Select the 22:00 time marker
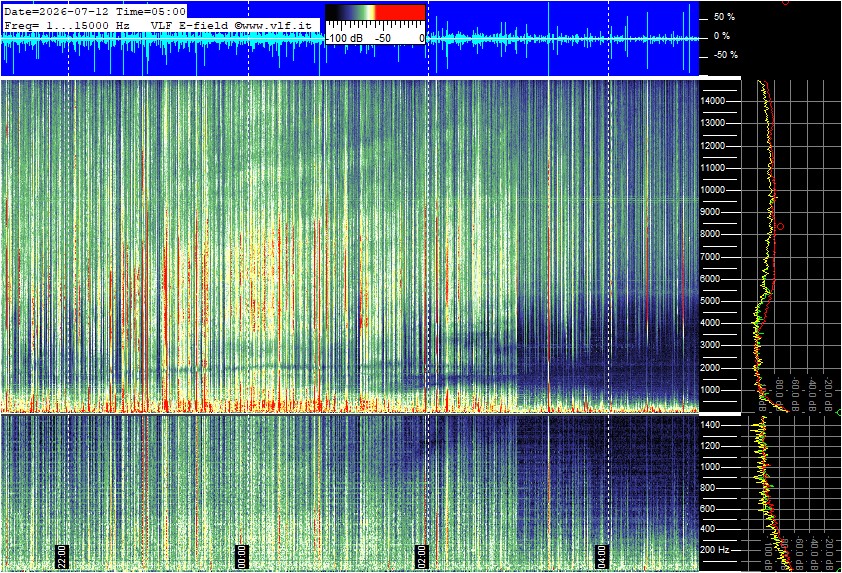 62,556
